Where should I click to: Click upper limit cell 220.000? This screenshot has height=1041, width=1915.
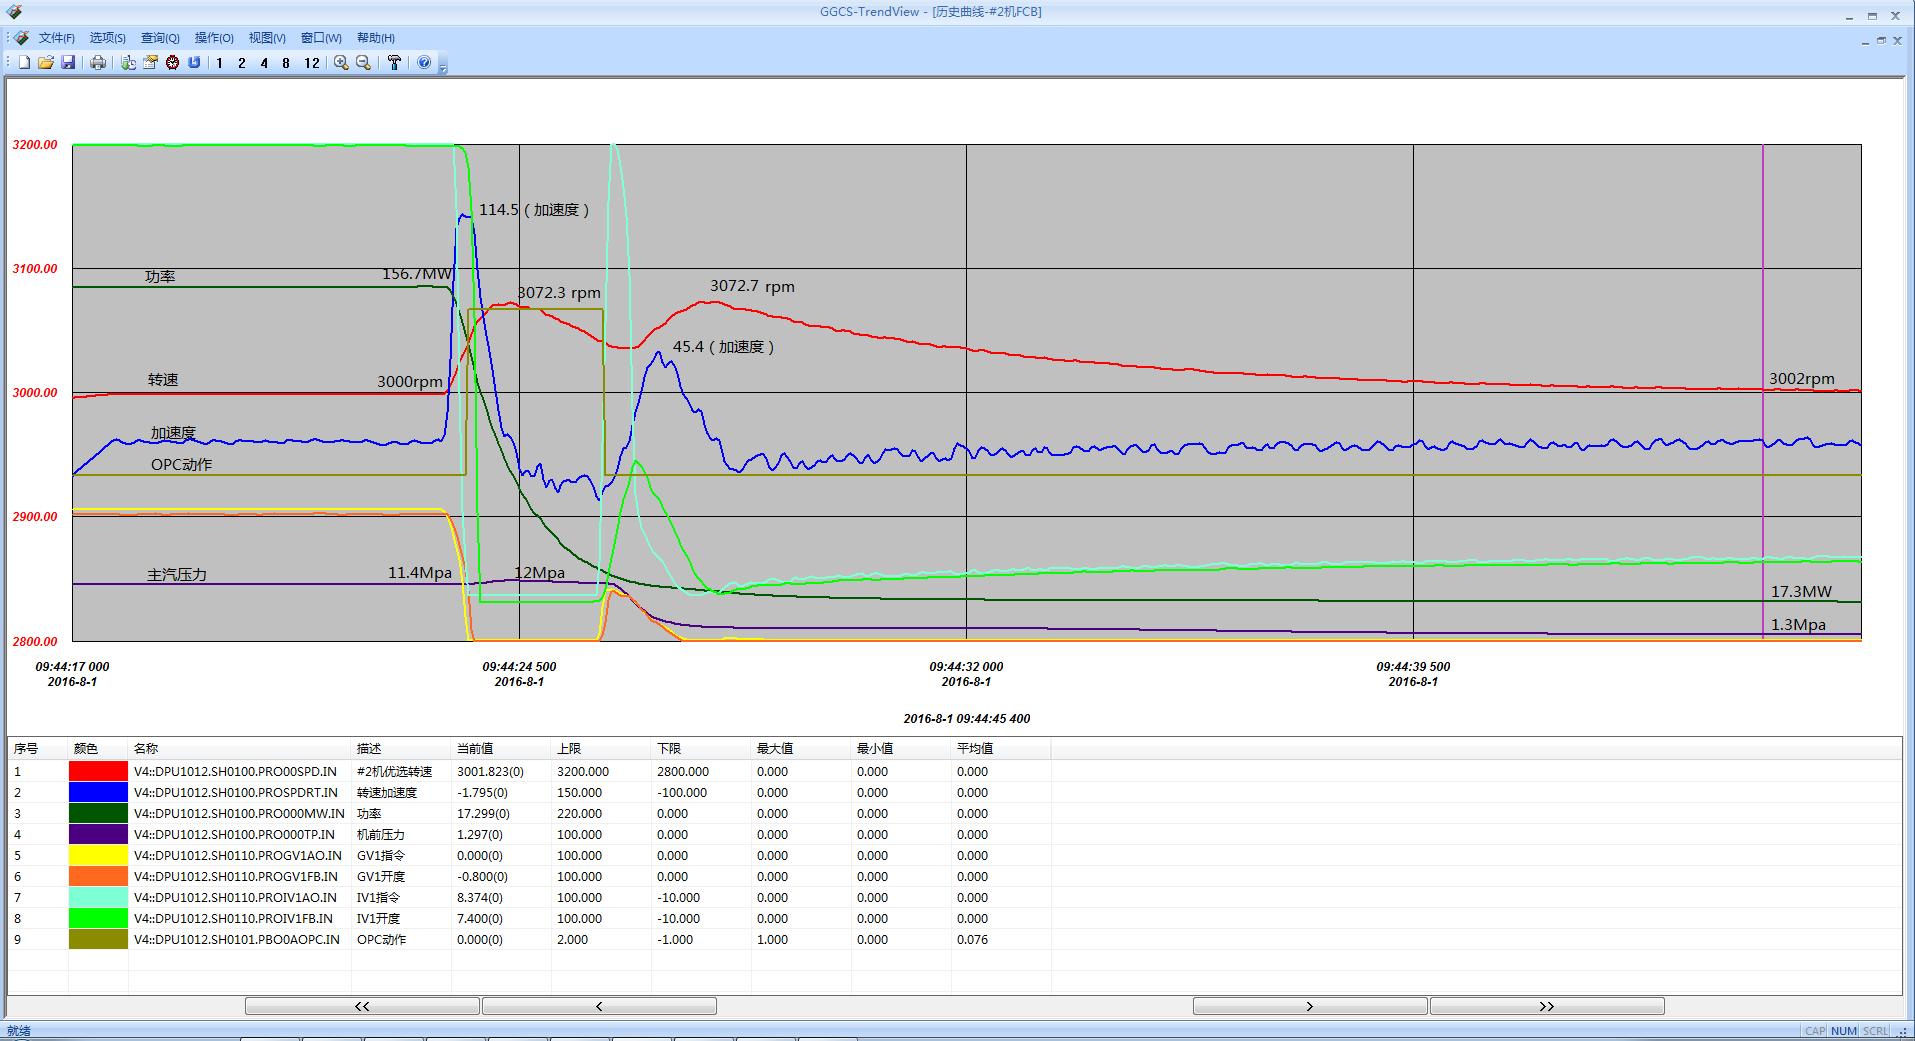click(579, 813)
